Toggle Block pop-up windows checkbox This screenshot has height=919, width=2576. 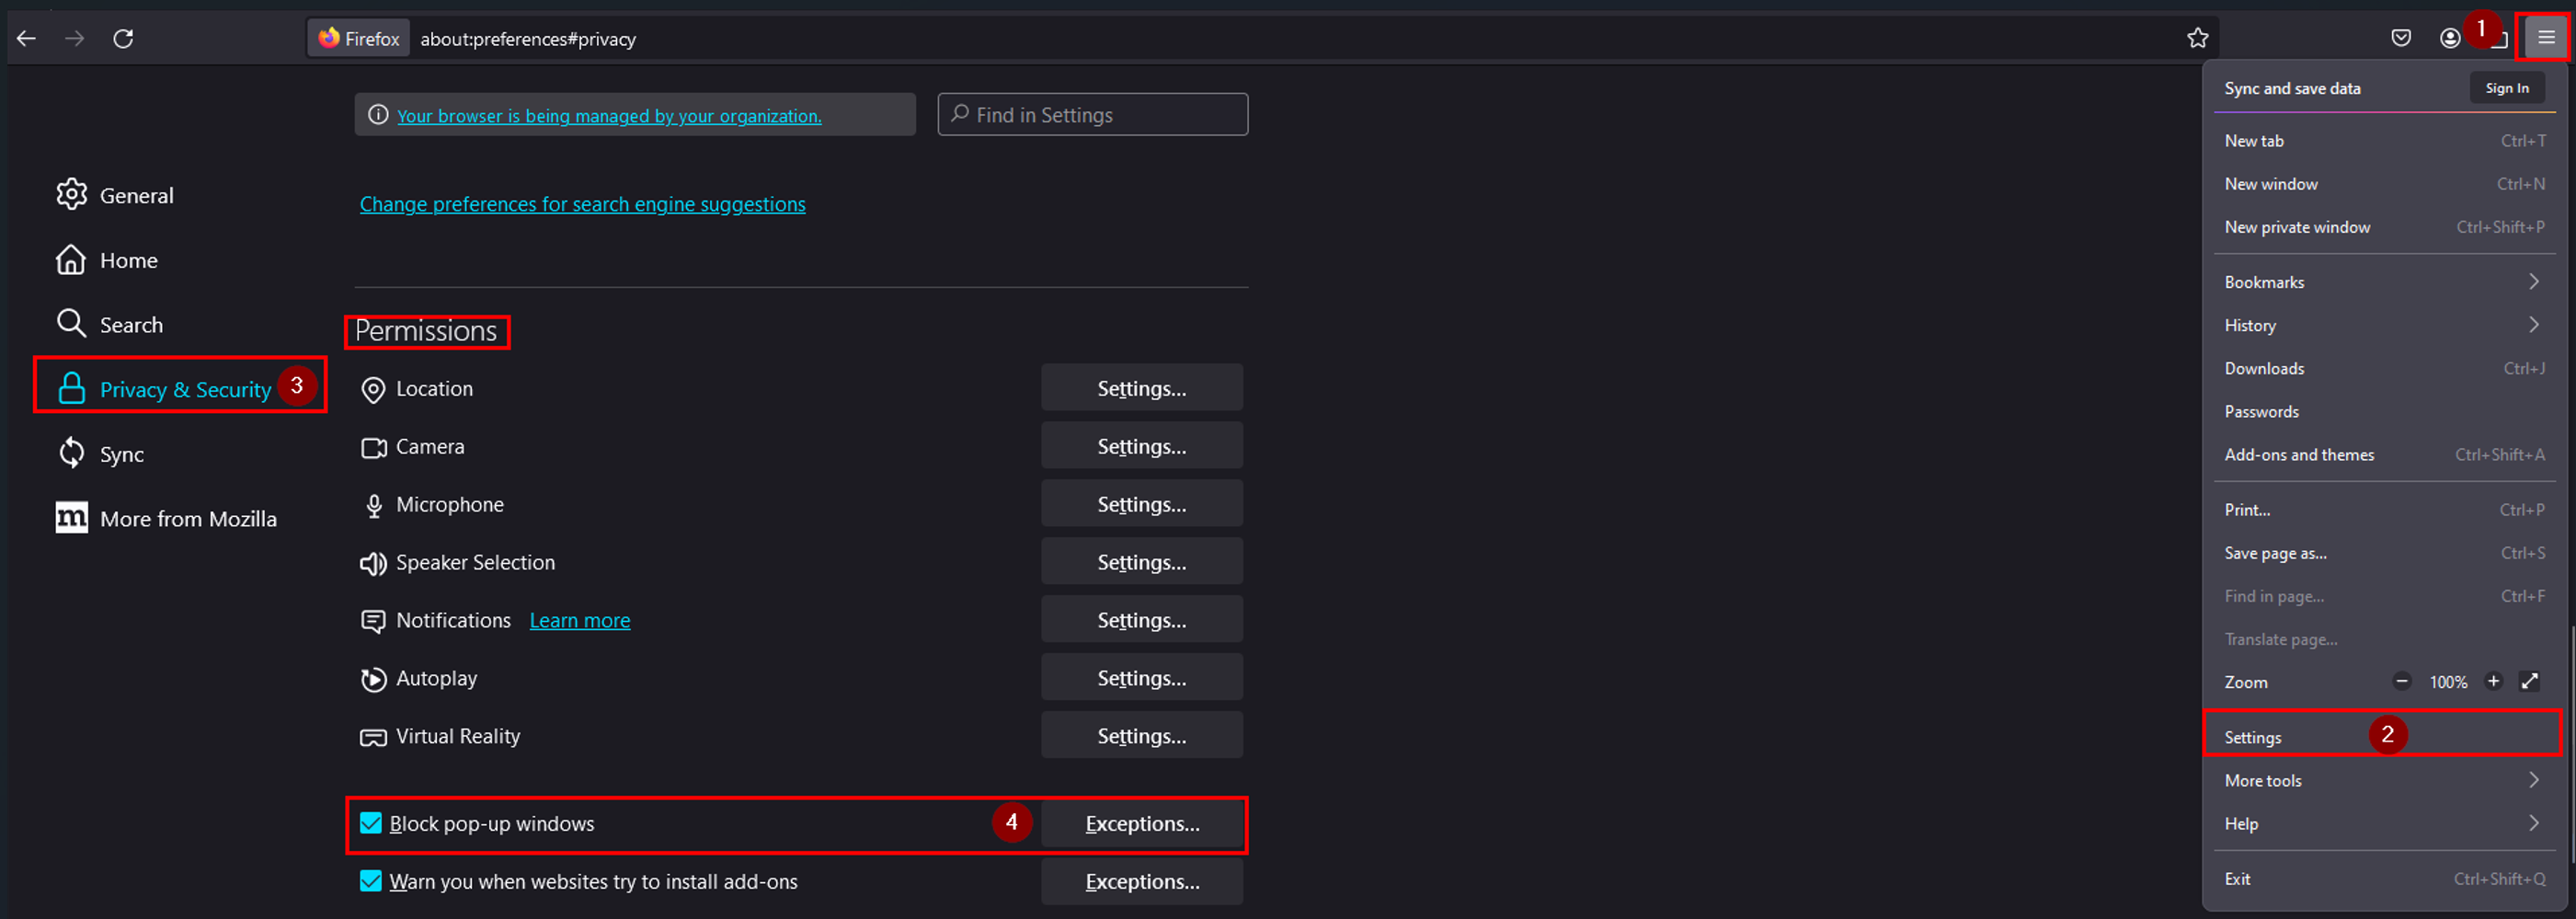click(370, 823)
